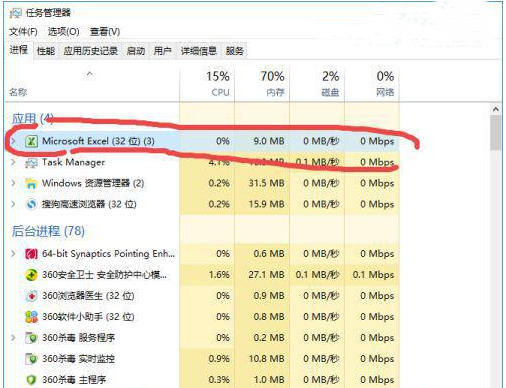Expand the 64-bit Synaptics Pointing row
The width and height of the screenshot is (506, 388).
point(13,254)
